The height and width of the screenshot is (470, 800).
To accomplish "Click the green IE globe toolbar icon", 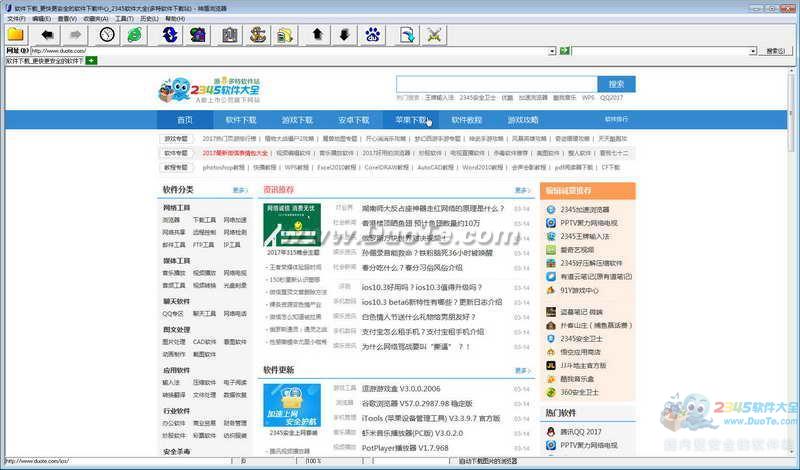I will tap(135, 35).
